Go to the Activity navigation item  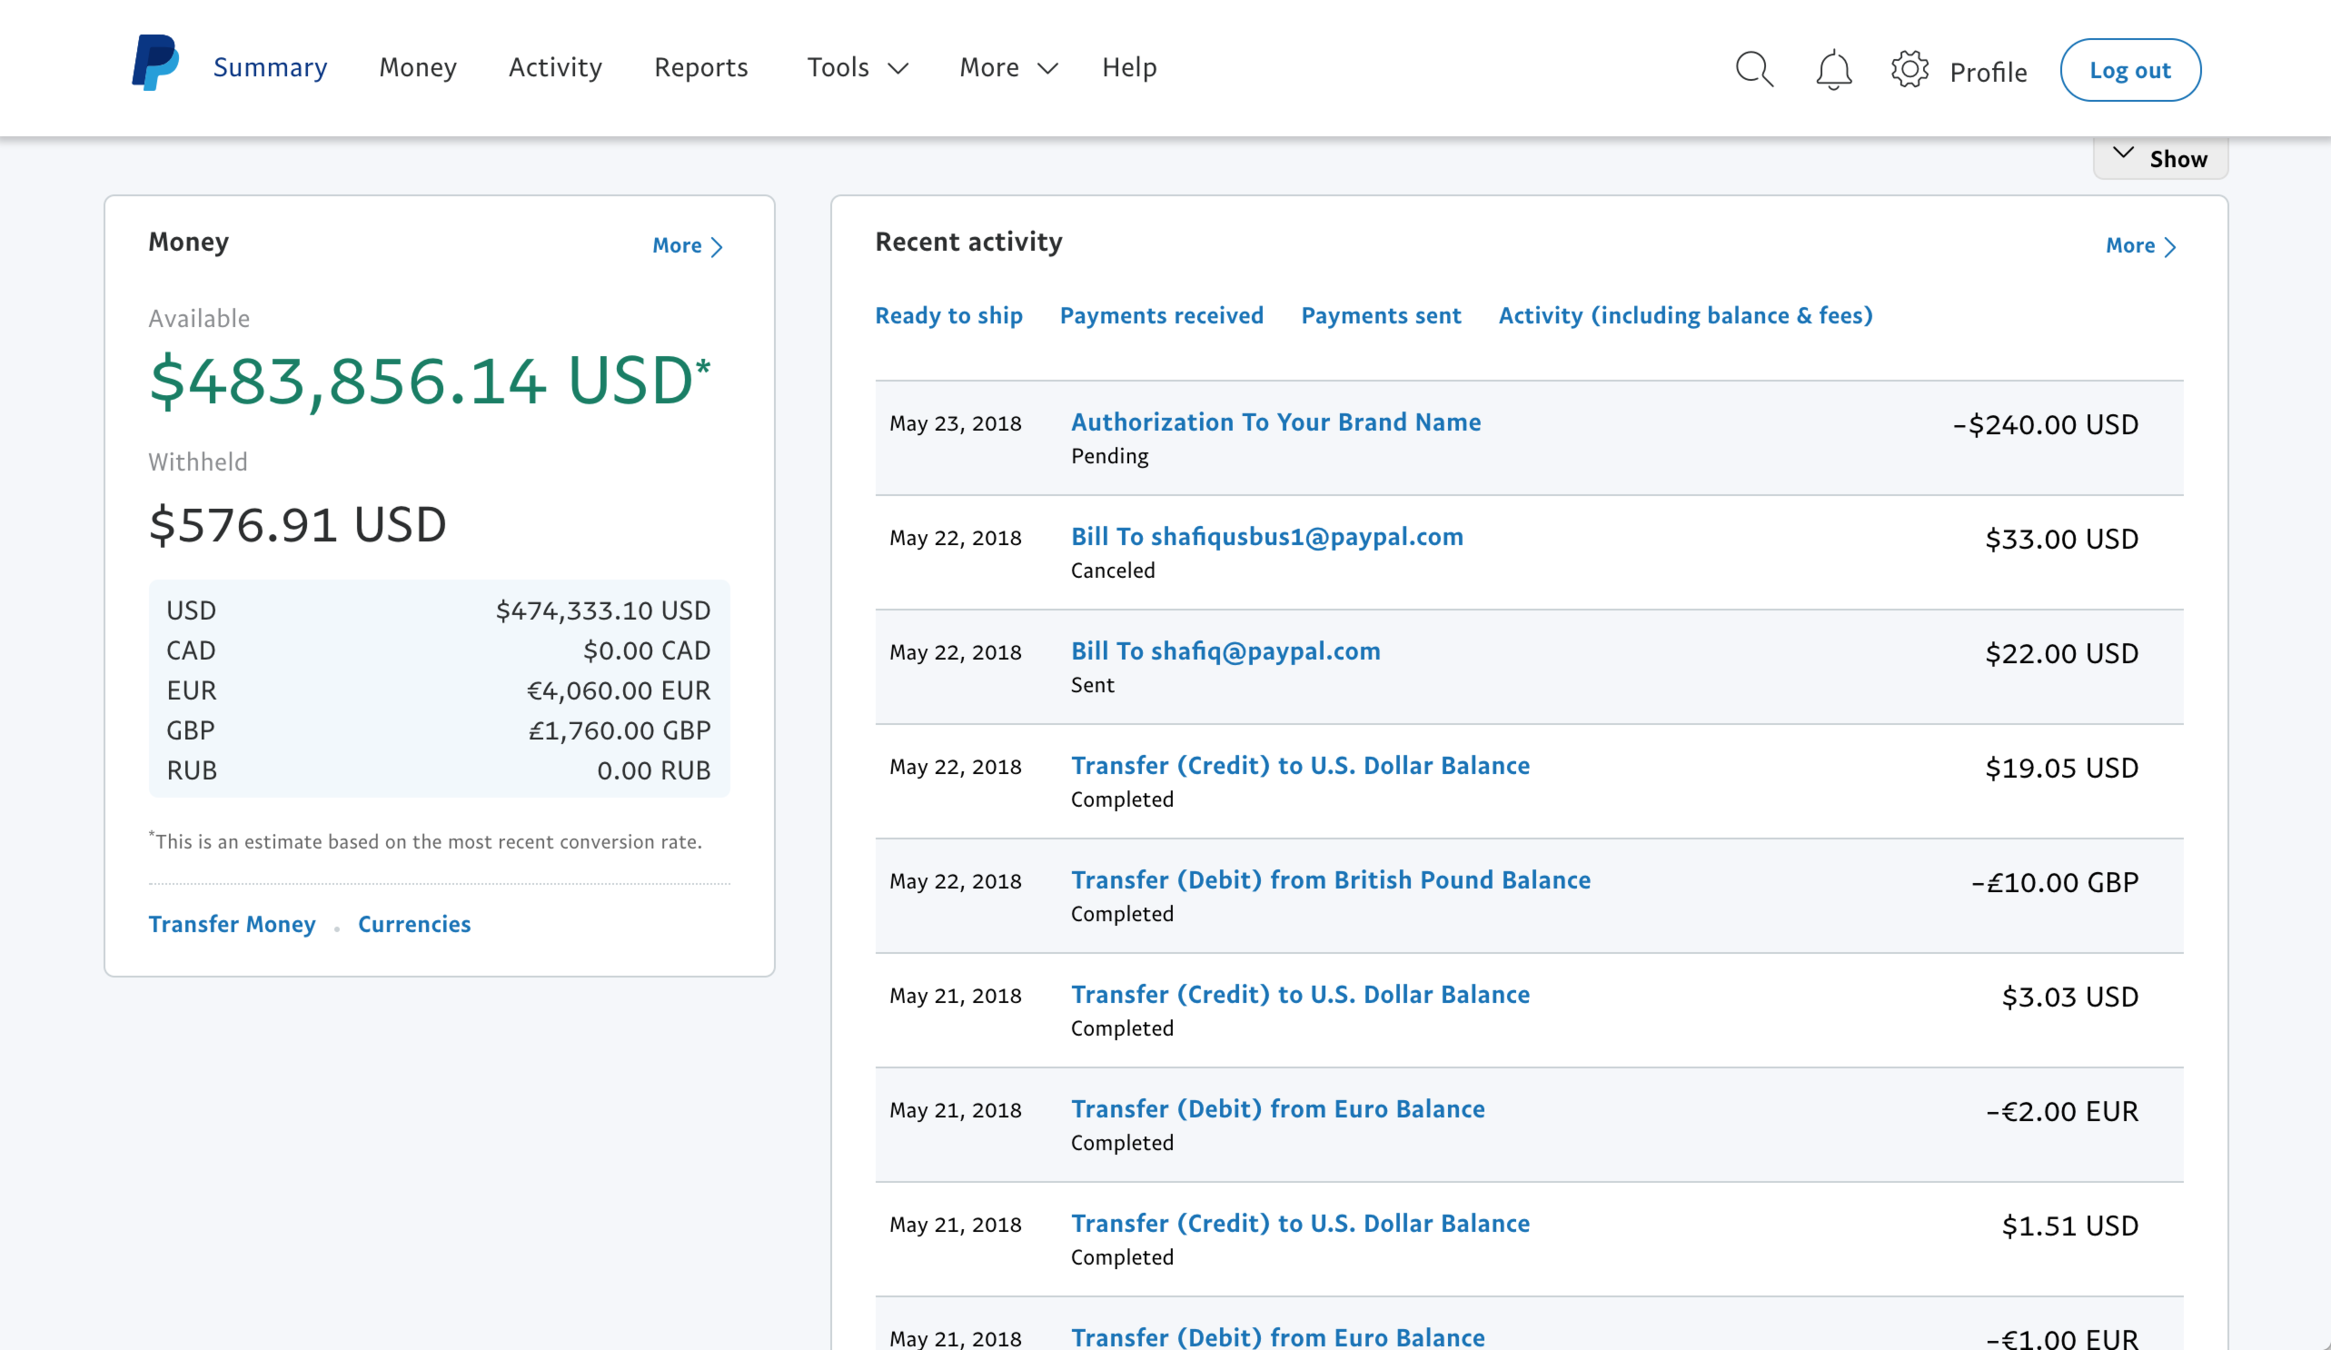[x=555, y=67]
